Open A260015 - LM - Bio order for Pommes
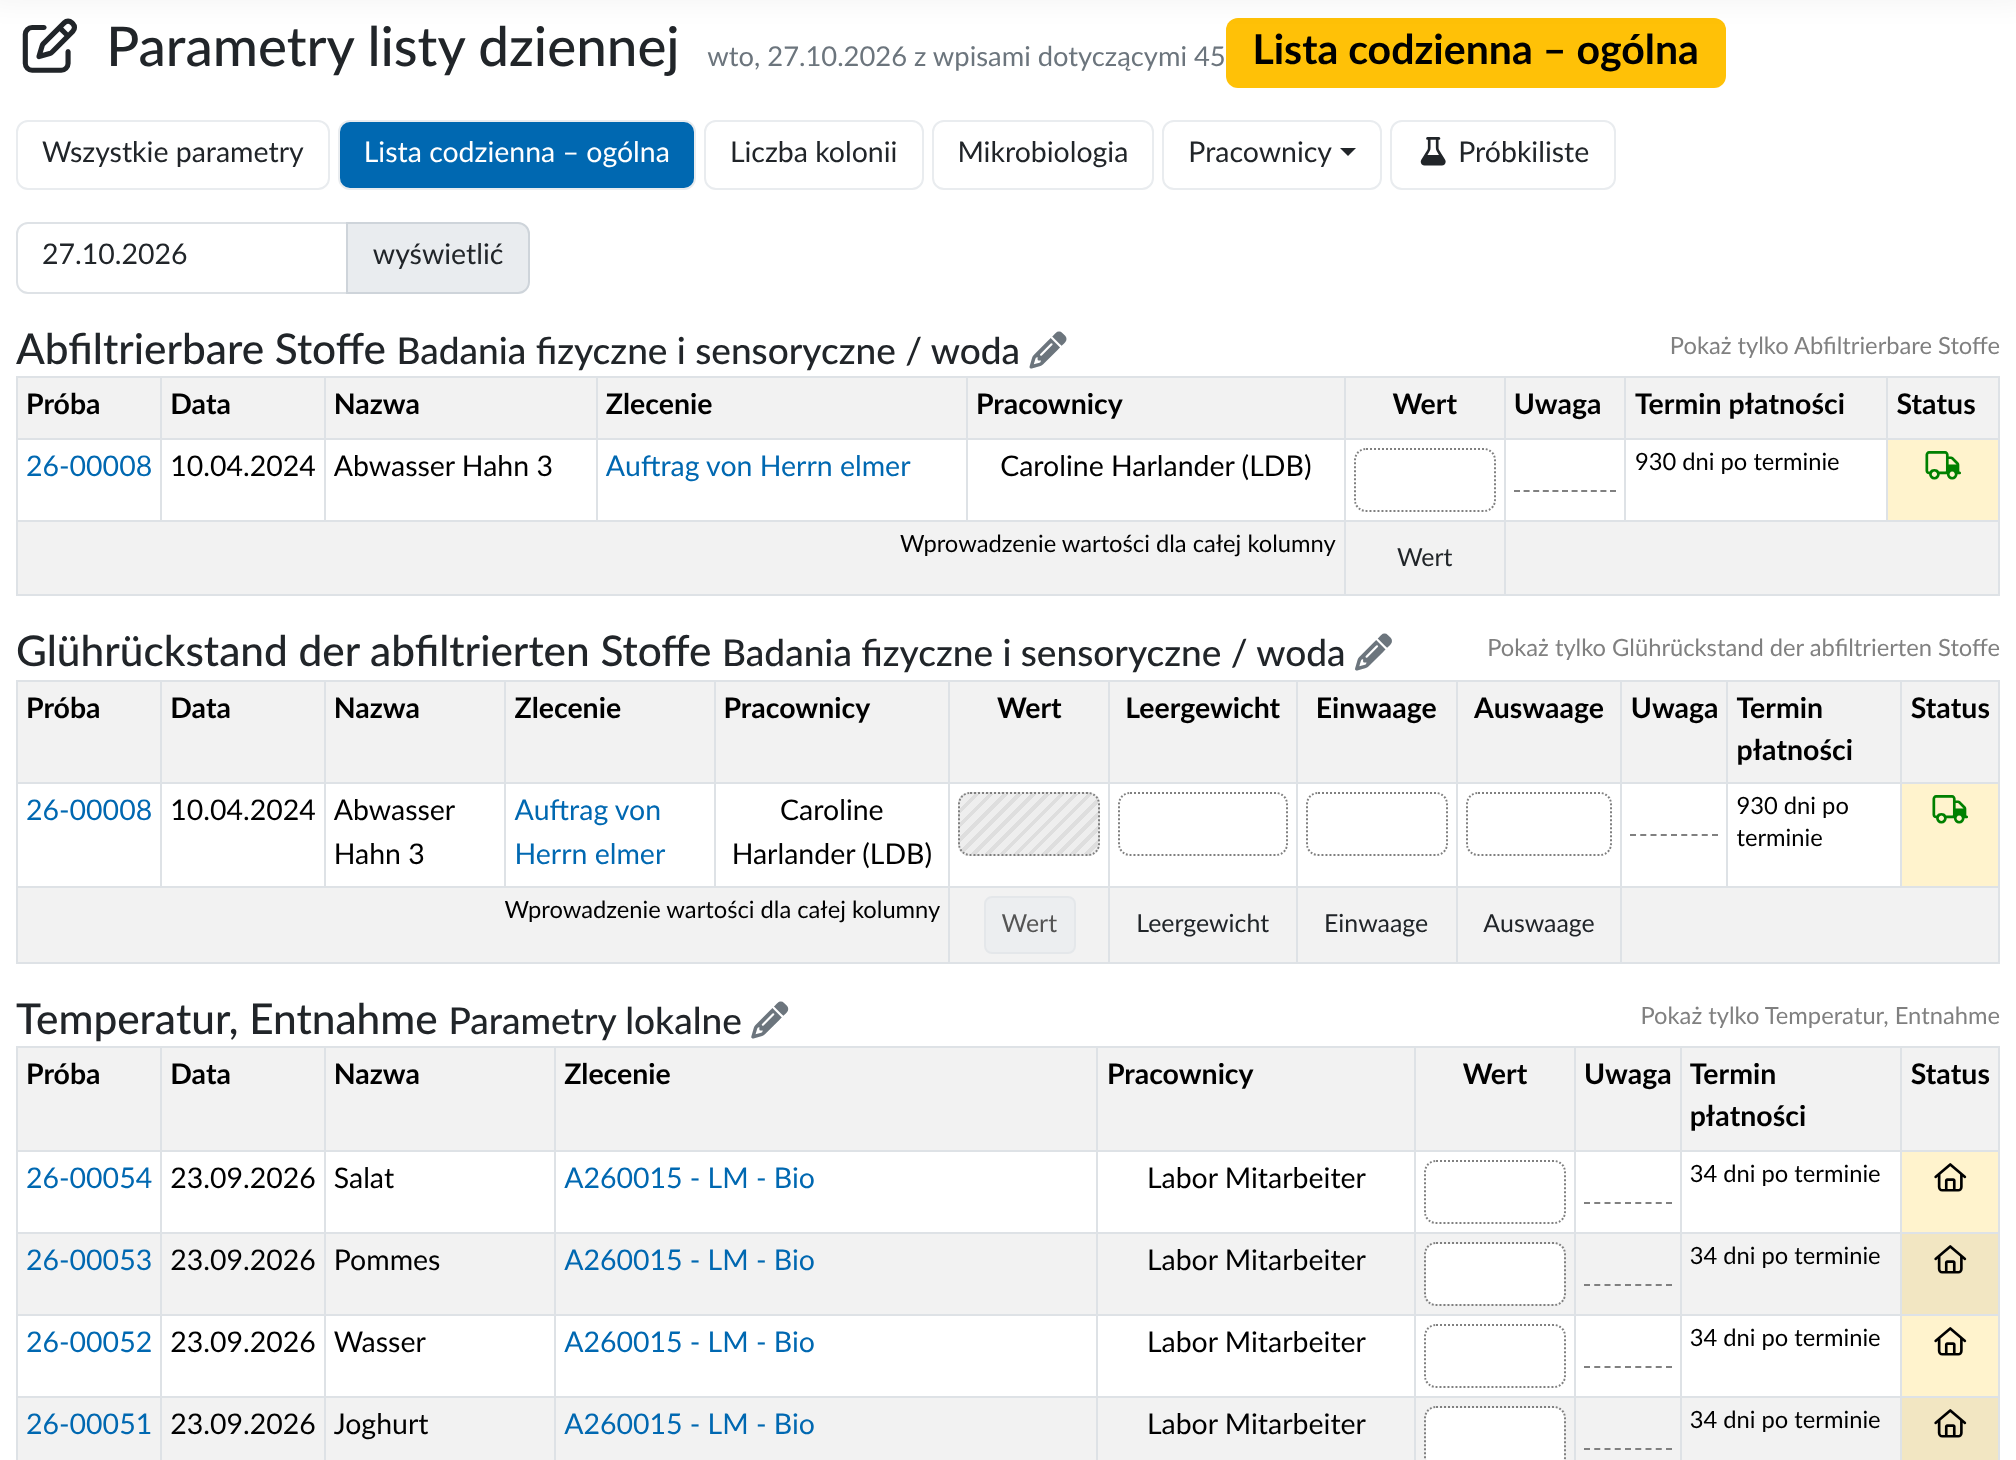 coord(689,1260)
